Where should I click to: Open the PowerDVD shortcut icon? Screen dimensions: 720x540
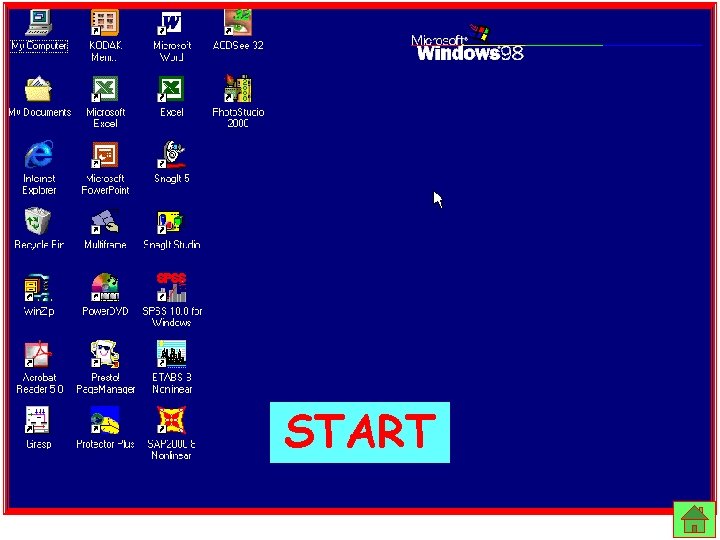(x=105, y=288)
